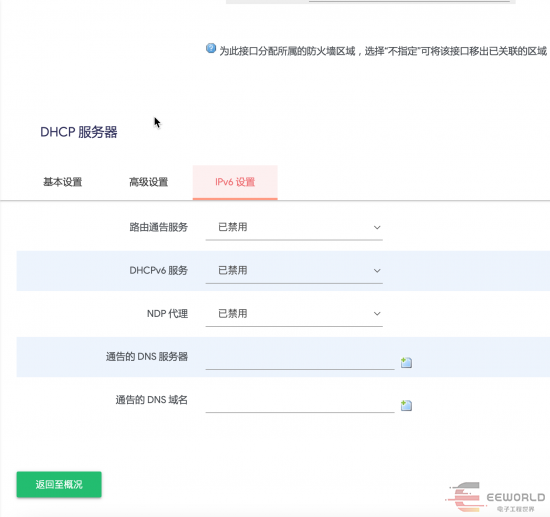Switch to the 基本设置 tab
550x517 pixels.
click(x=62, y=182)
